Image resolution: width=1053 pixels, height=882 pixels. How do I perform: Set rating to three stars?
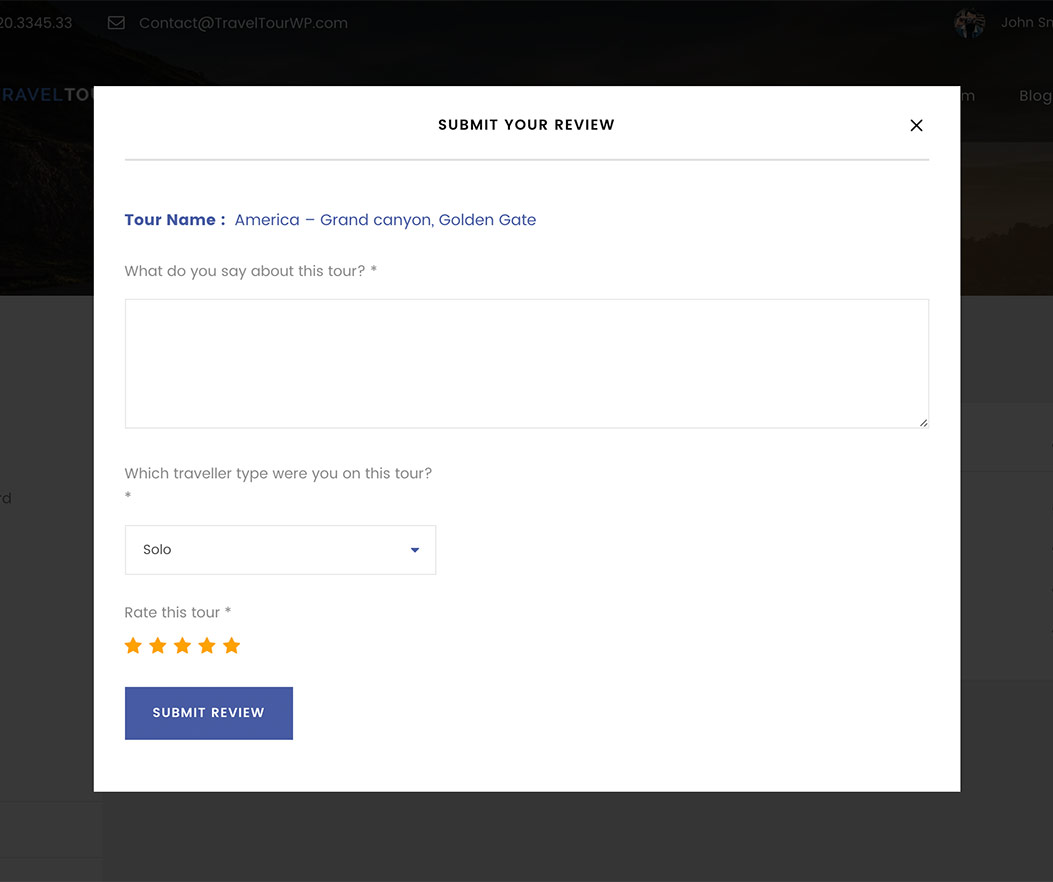tap(182, 646)
